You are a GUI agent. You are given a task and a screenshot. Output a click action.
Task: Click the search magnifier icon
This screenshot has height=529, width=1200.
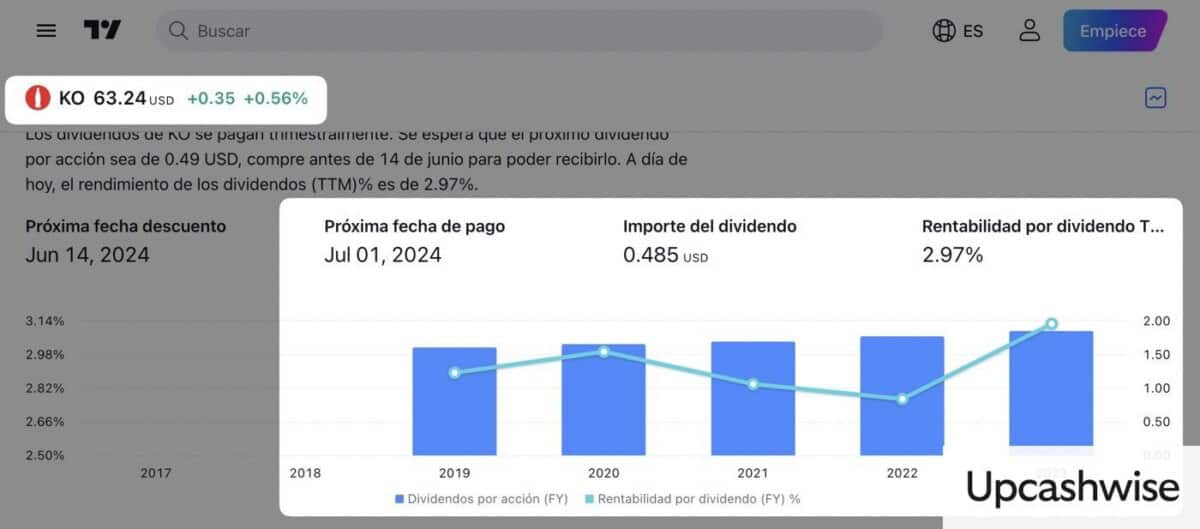pos(178,31)
